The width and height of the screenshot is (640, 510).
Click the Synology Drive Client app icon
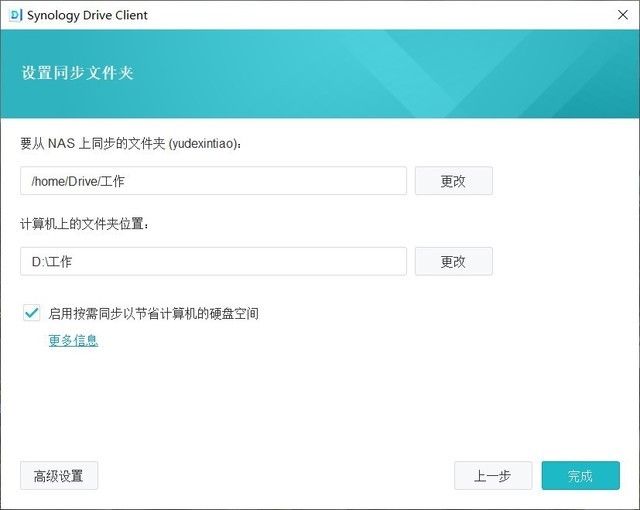point(16,16)
